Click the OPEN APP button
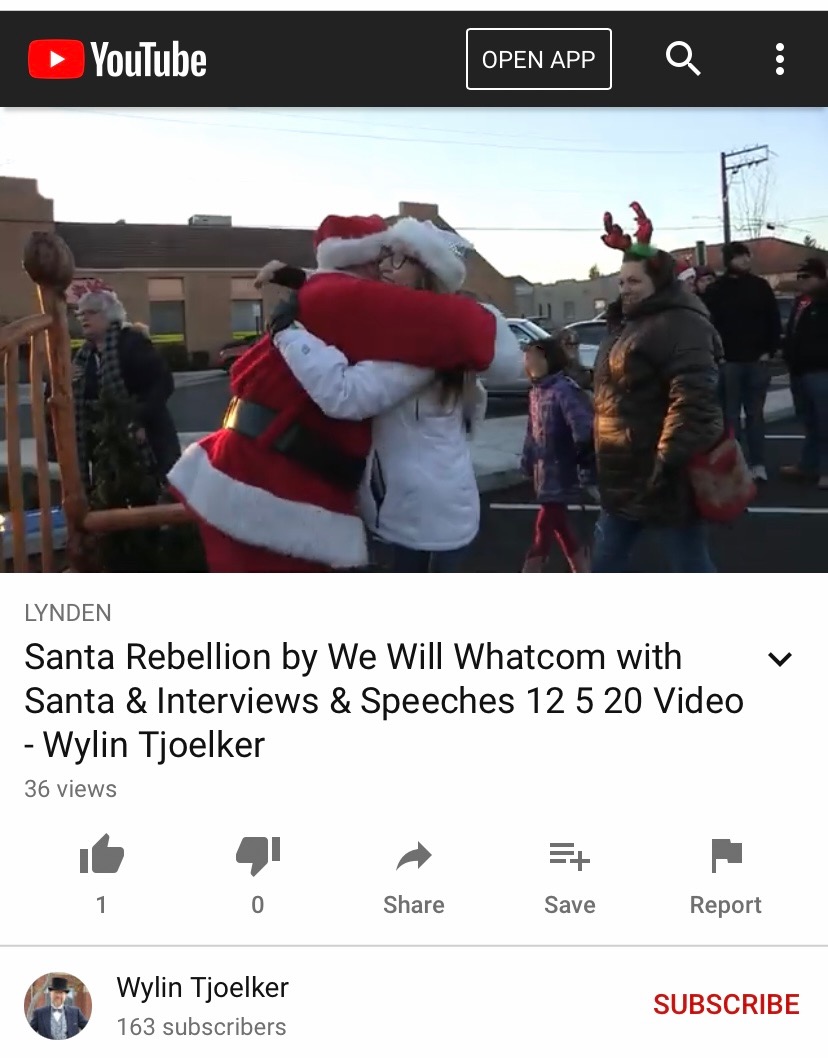Screen dimensions: 828x1058 pos(539,59)
